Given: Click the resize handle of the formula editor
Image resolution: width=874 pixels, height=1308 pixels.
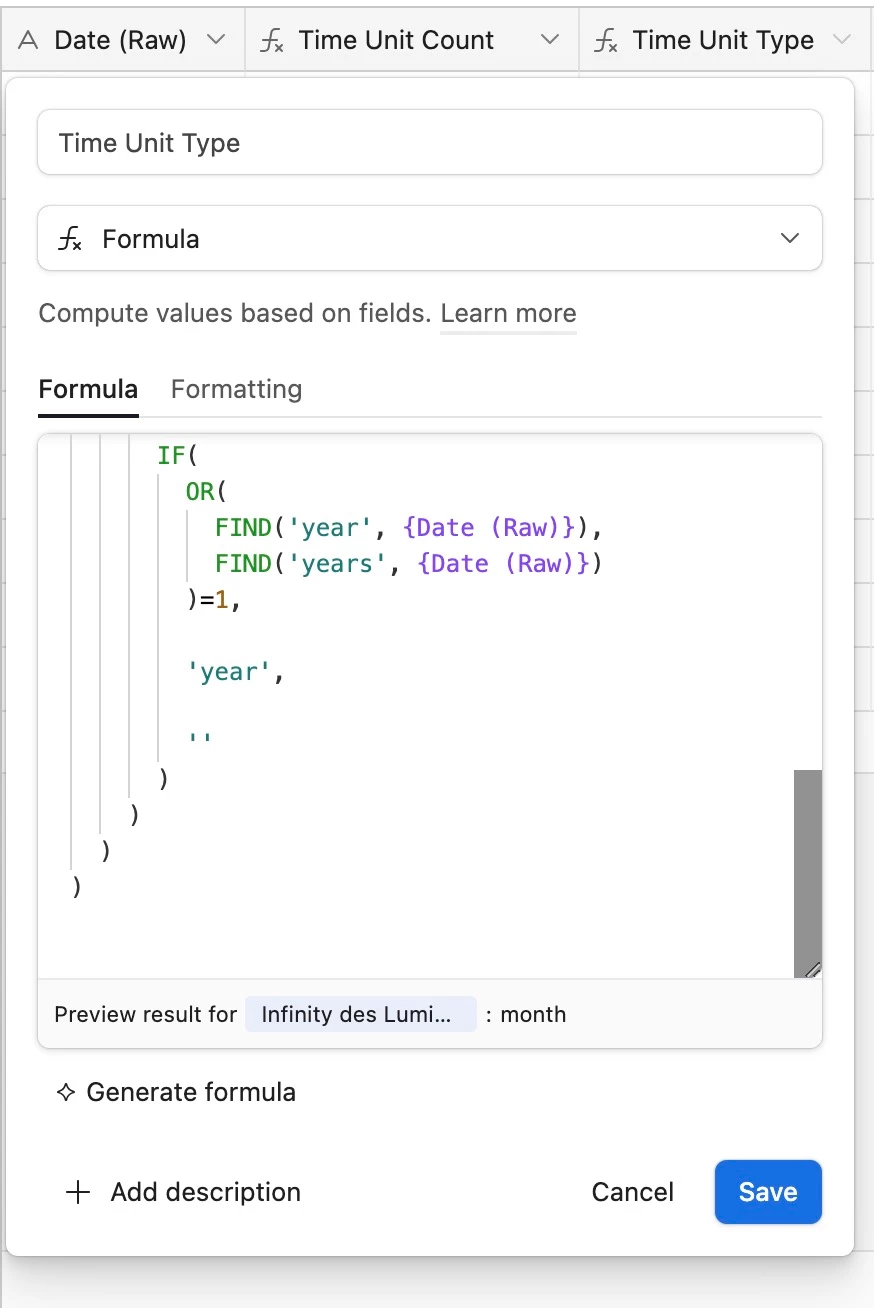Looking at the screenshot, I should coord(813,969).
